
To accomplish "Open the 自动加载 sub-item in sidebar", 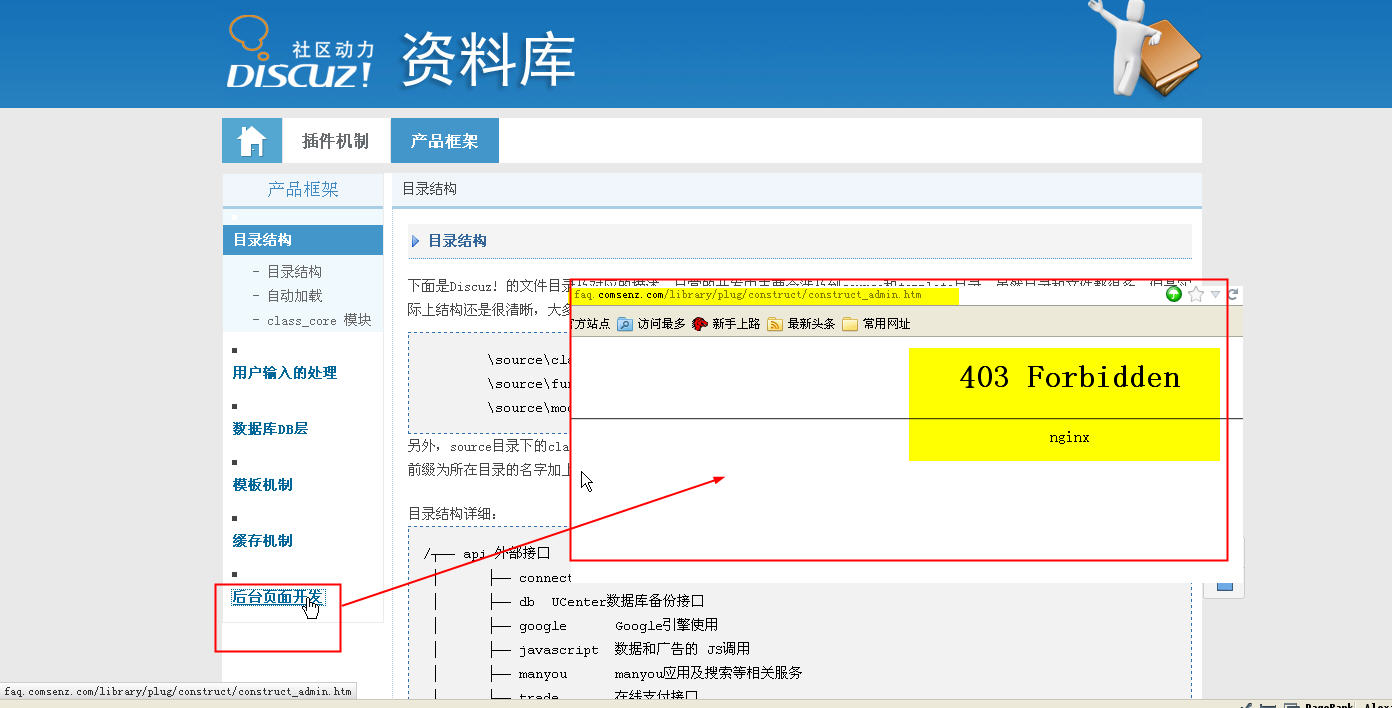I will [294, 296].
